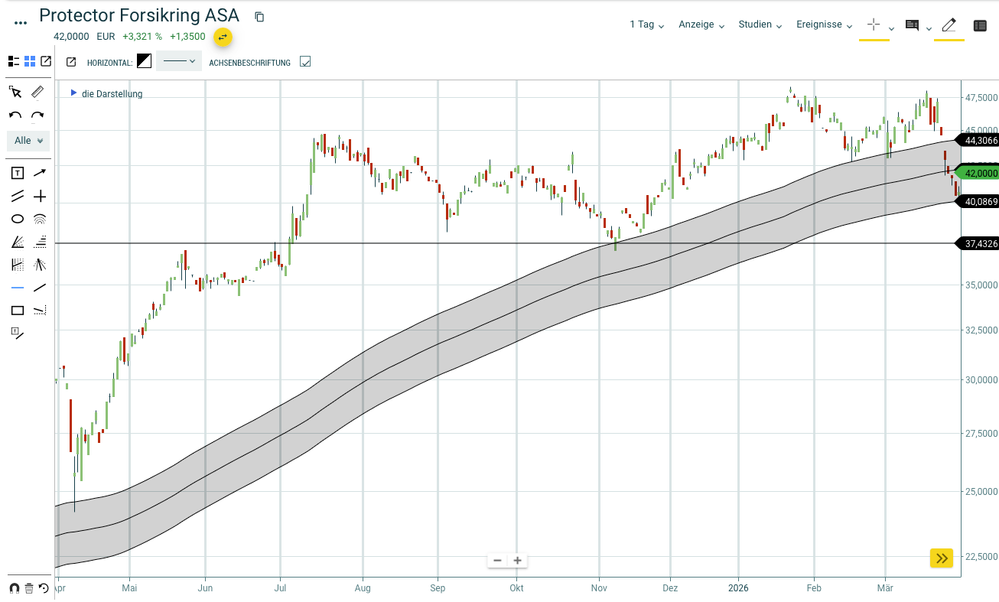Select the ellipse drawing tool
The height and width of the screenshot is (602, 999).
17,219
